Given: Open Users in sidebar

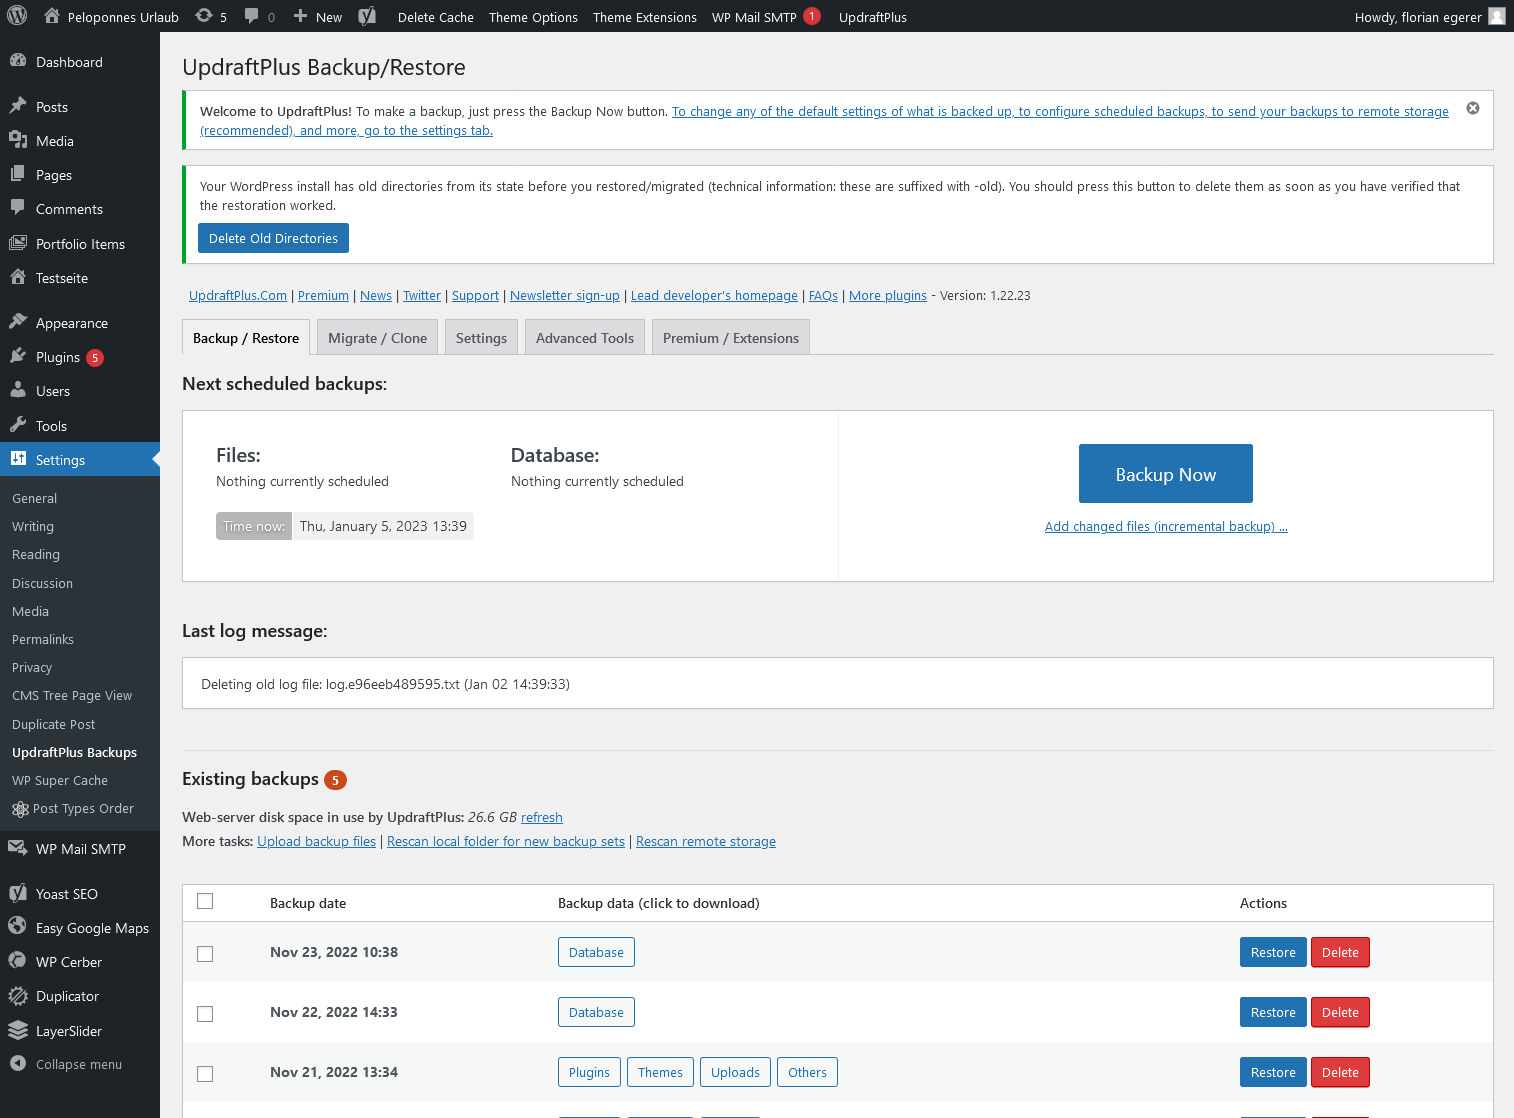Looking at the screenshot, I should click(80, 391).
